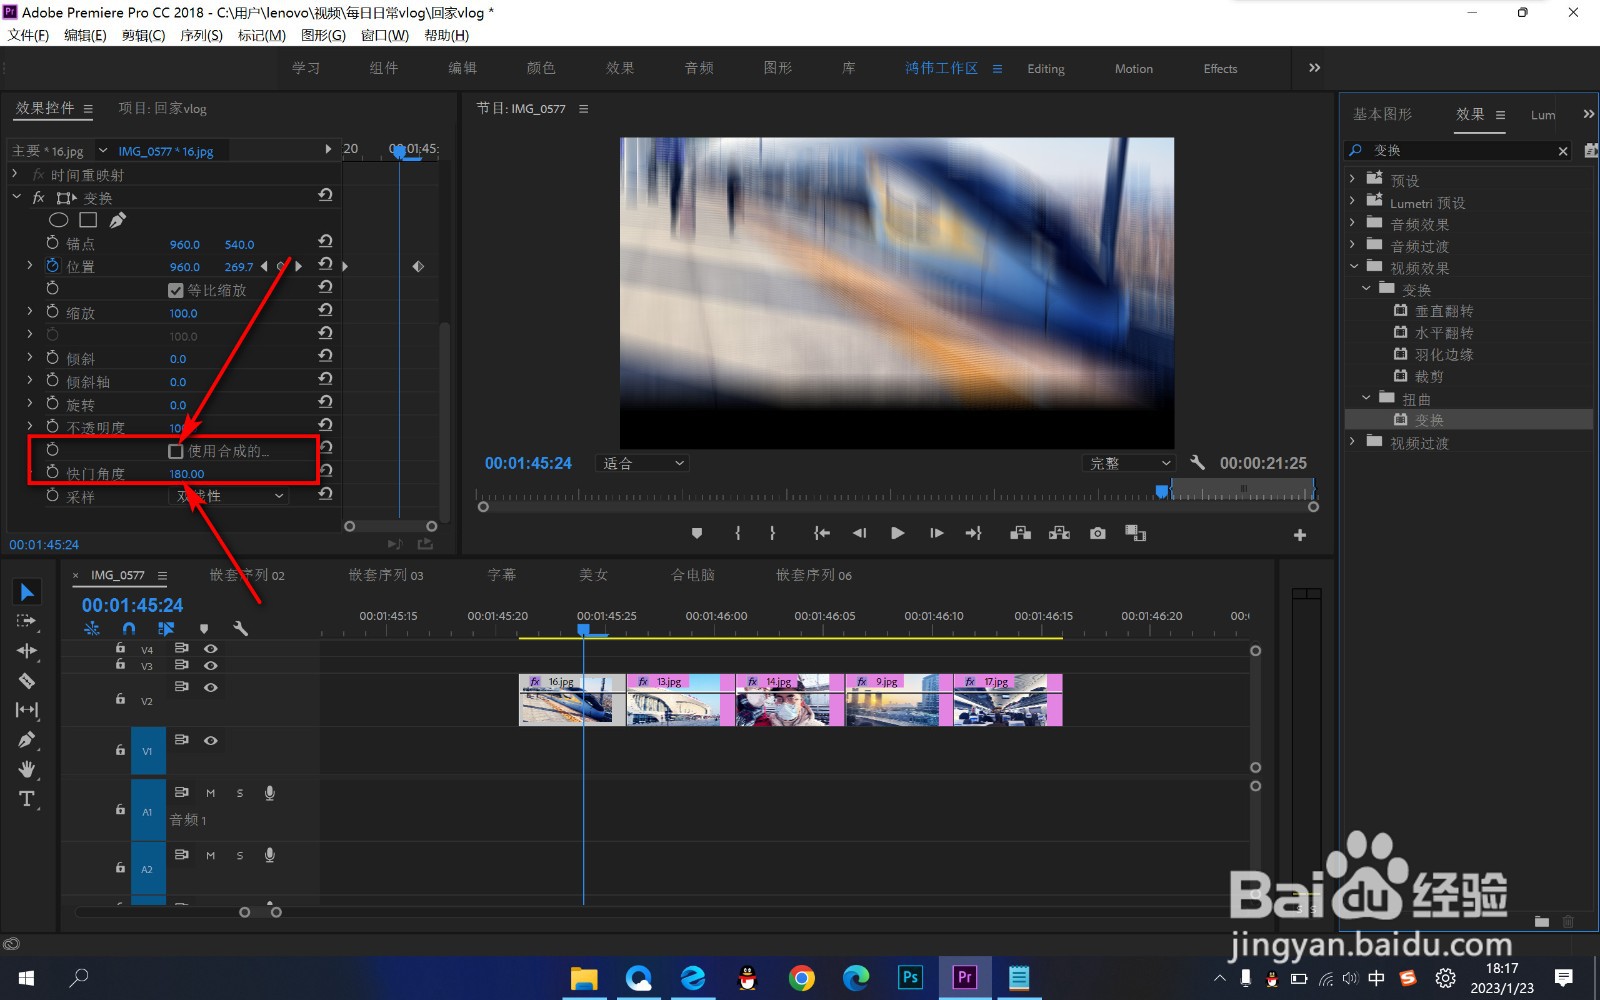The image size is (1600, 1000).
Task: Open the 序列(S) menu
Action: coord(201,35)
